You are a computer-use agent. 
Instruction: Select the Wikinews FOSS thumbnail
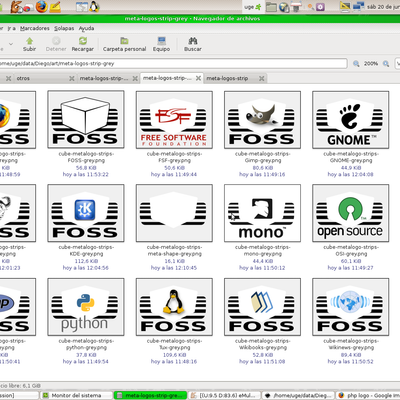(x=350, y=307)
